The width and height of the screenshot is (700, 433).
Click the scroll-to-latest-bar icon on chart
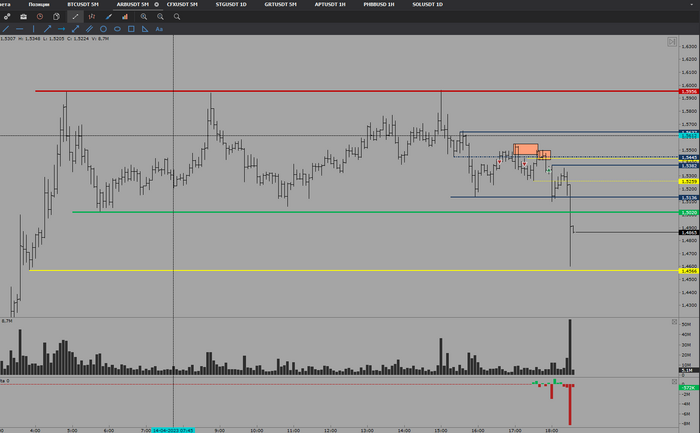(x=672, y=42)
